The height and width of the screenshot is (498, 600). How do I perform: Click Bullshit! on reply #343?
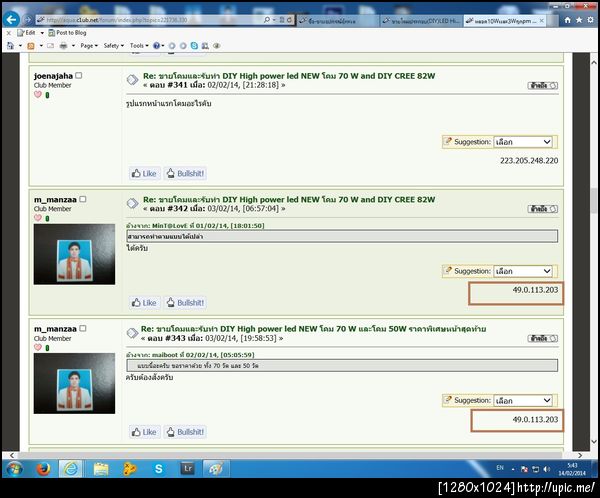click(x=186, y=432)
